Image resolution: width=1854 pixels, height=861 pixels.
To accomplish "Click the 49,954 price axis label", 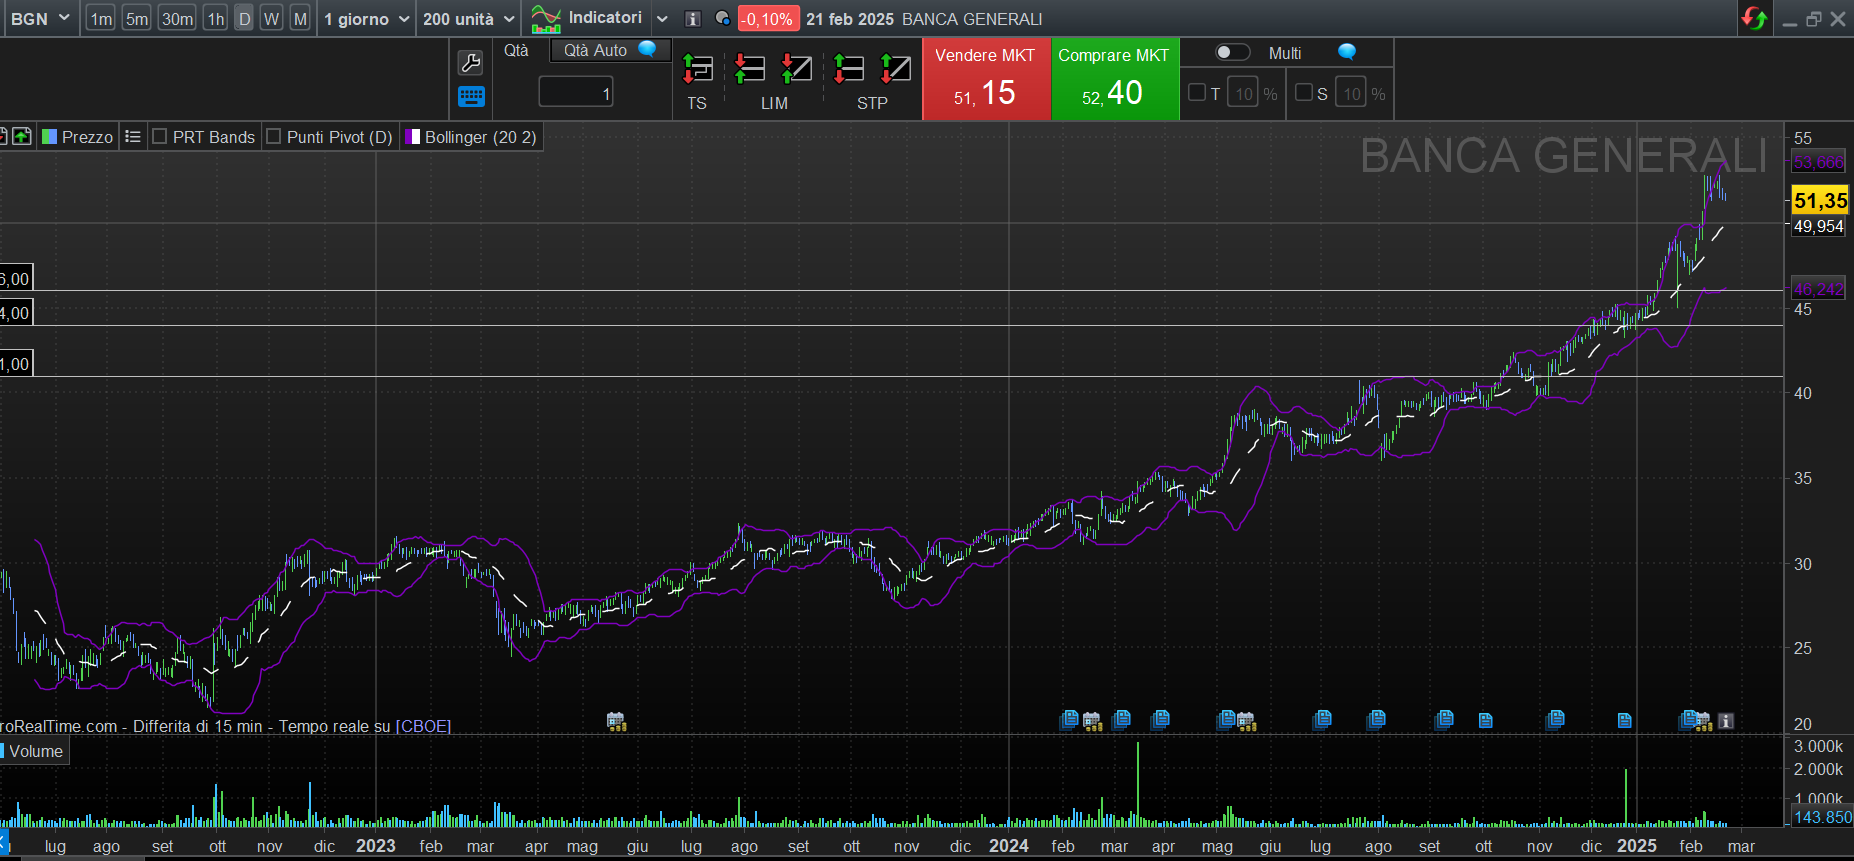I will point(1818,226).
